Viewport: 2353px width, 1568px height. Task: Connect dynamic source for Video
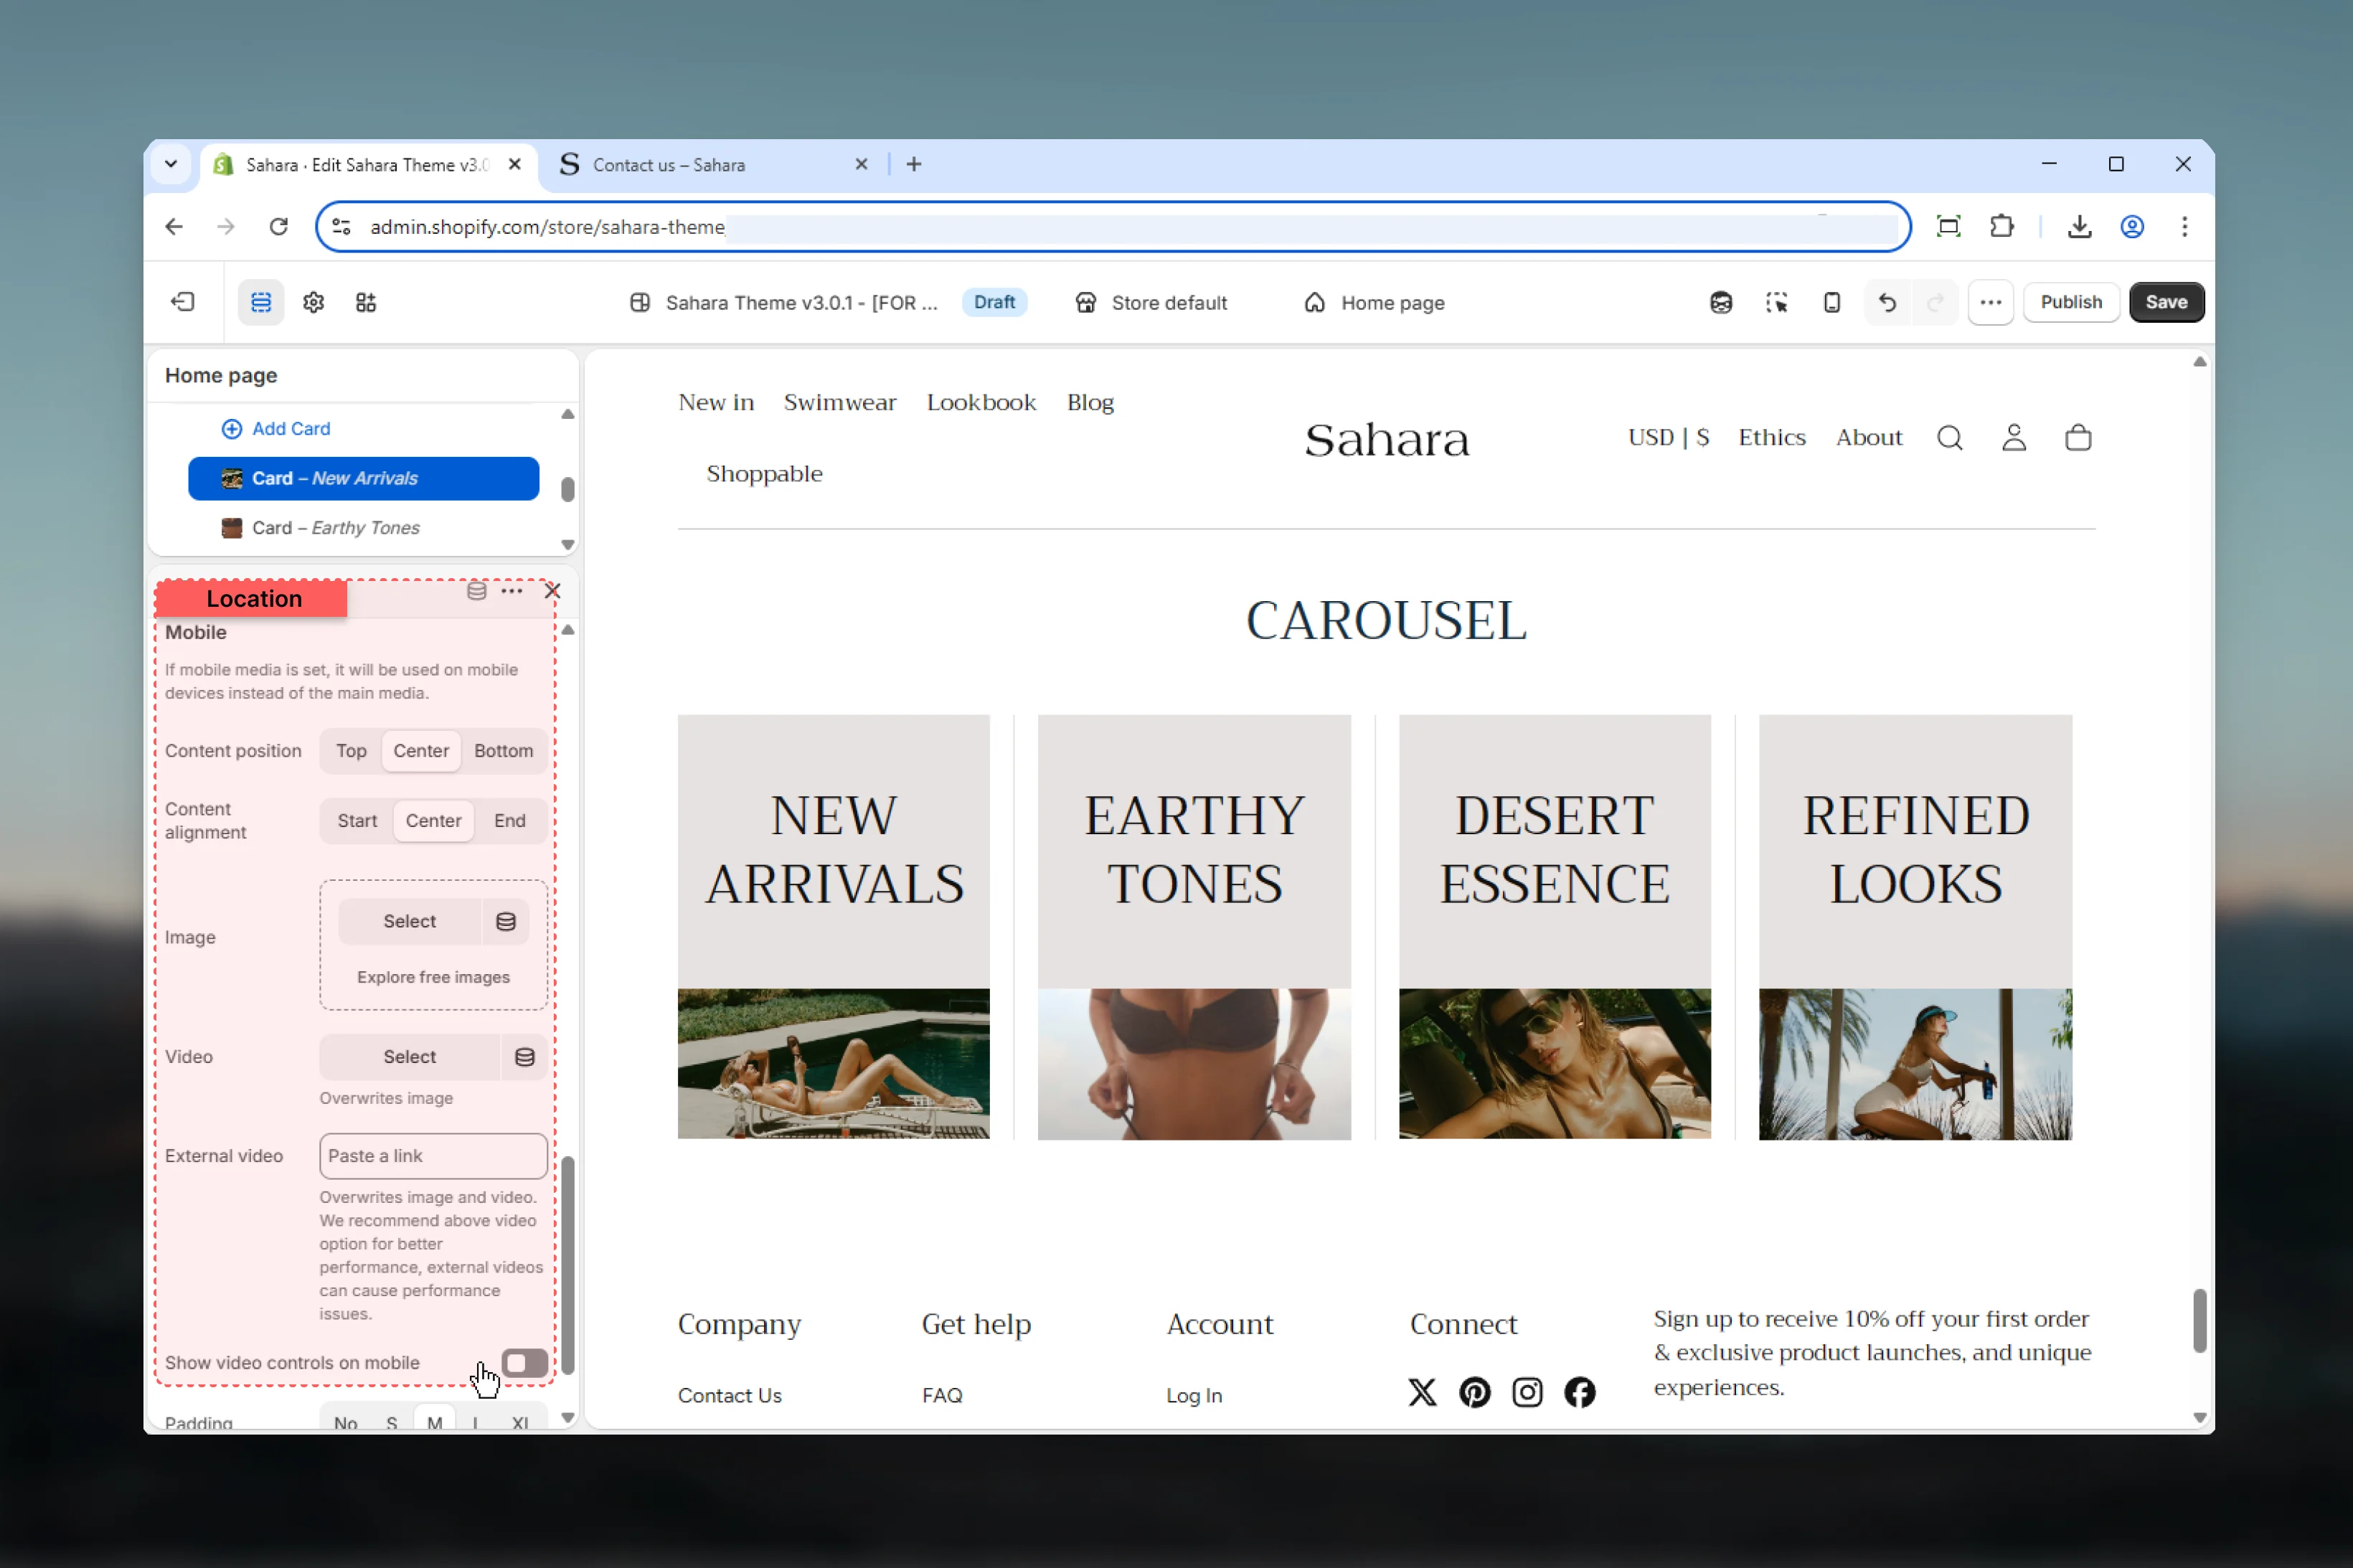tap(524, 1057)
